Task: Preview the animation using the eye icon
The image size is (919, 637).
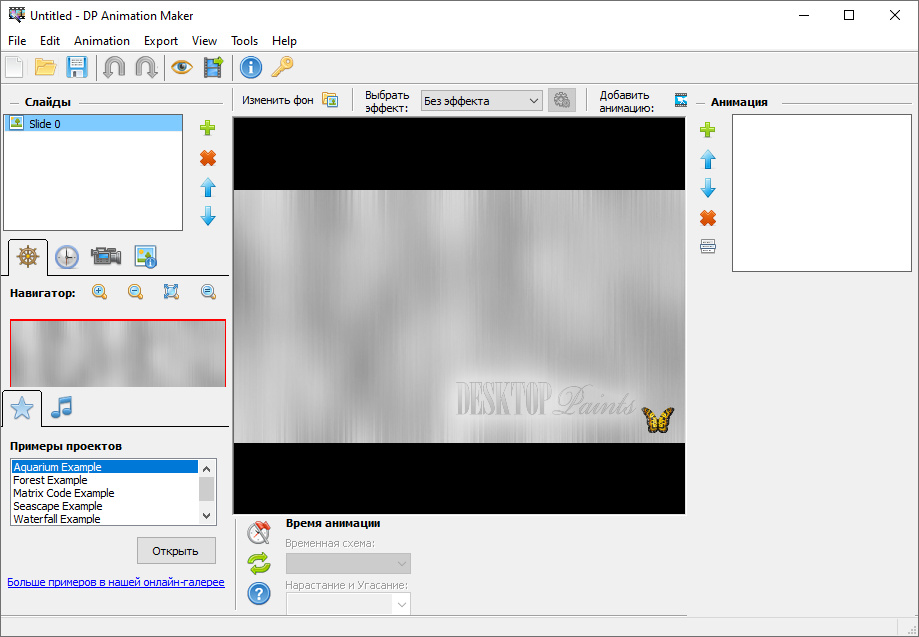Action: pyautogui.click(x=181, y=67)
